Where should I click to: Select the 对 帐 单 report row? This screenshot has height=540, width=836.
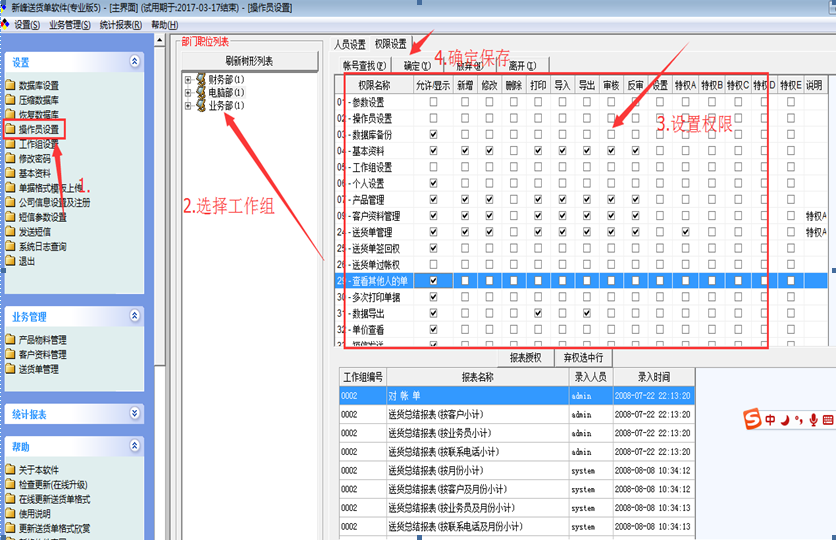[x=517, y=396]
